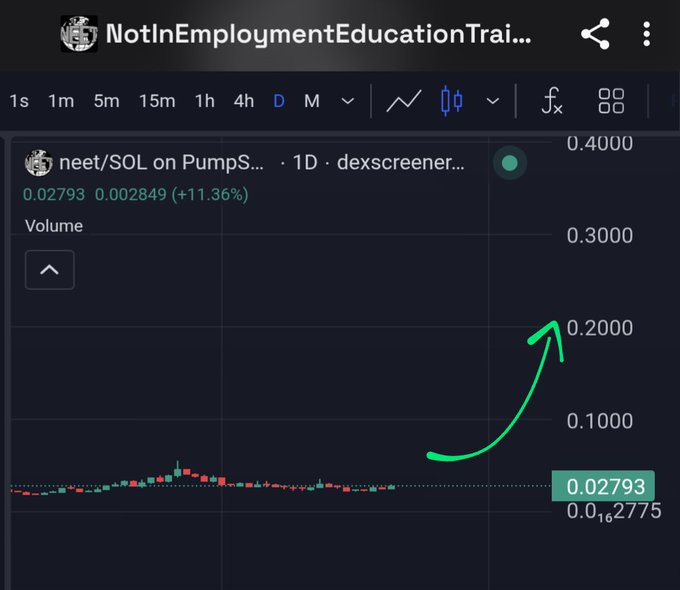680x590 pixels.
Task: Switch to 1s timeframe
Action: click(19, 101)
